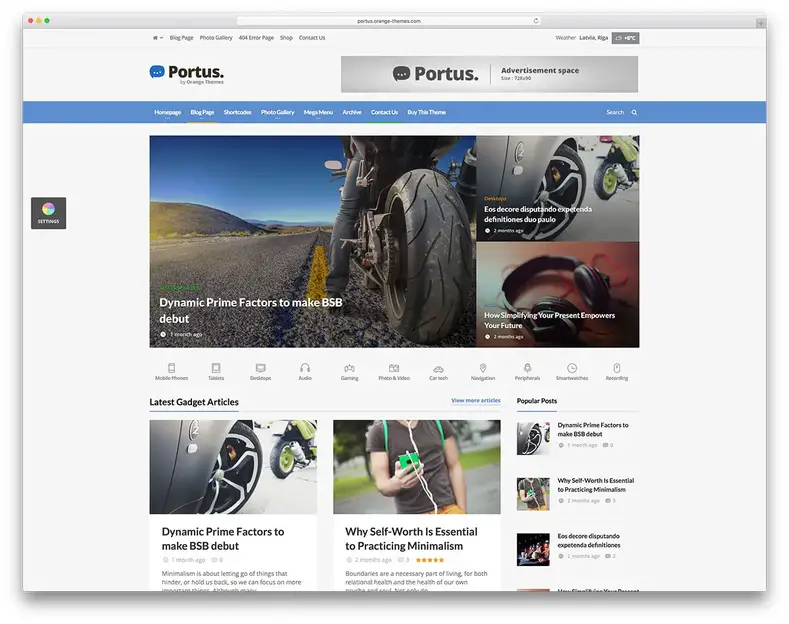Reload the page with browser refresh icon
Viewport: 789px width, 624px height.
tap(536, 21)
